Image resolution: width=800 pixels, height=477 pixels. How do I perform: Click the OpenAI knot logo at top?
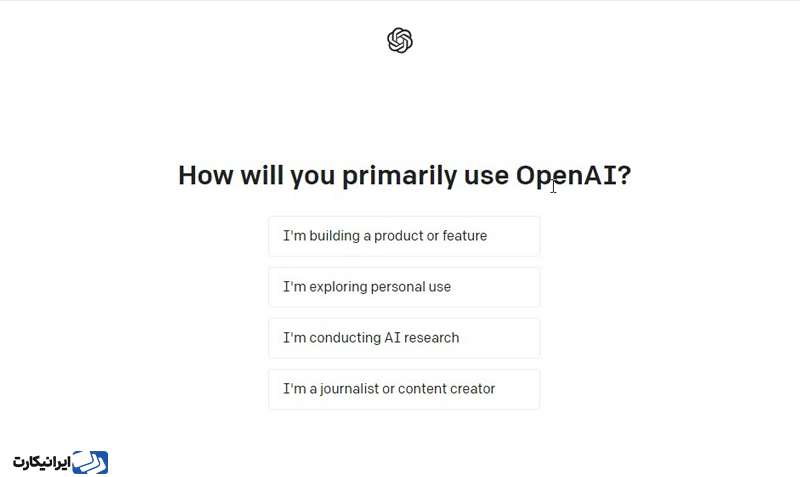click(x=399, y=40)
